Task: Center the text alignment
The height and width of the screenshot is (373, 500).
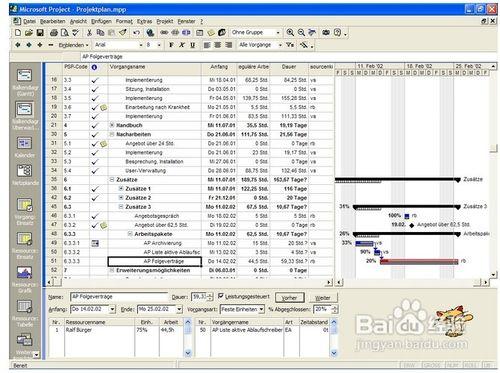Action: click(x=218, y=45)
